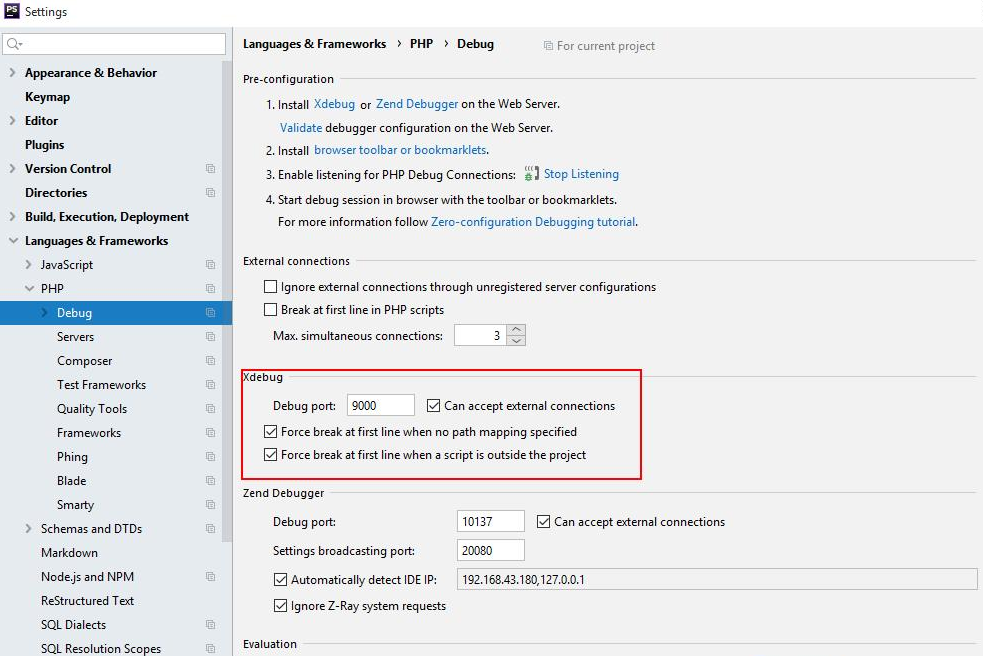
Task: Collapse Languages & Frameworks section
Action: tap(13, 241)
